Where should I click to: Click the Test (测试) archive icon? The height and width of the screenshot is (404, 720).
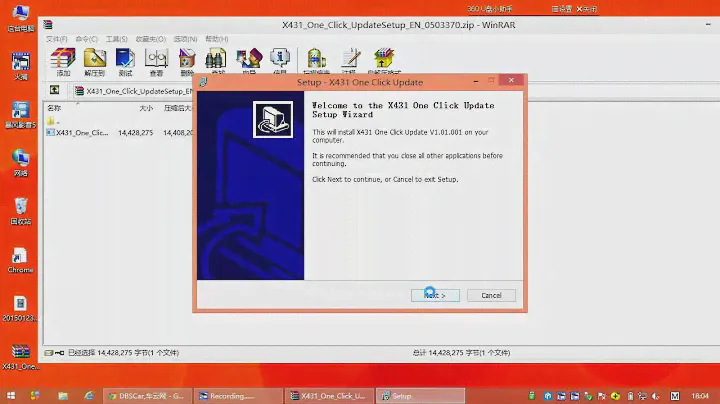coord(125,60)
